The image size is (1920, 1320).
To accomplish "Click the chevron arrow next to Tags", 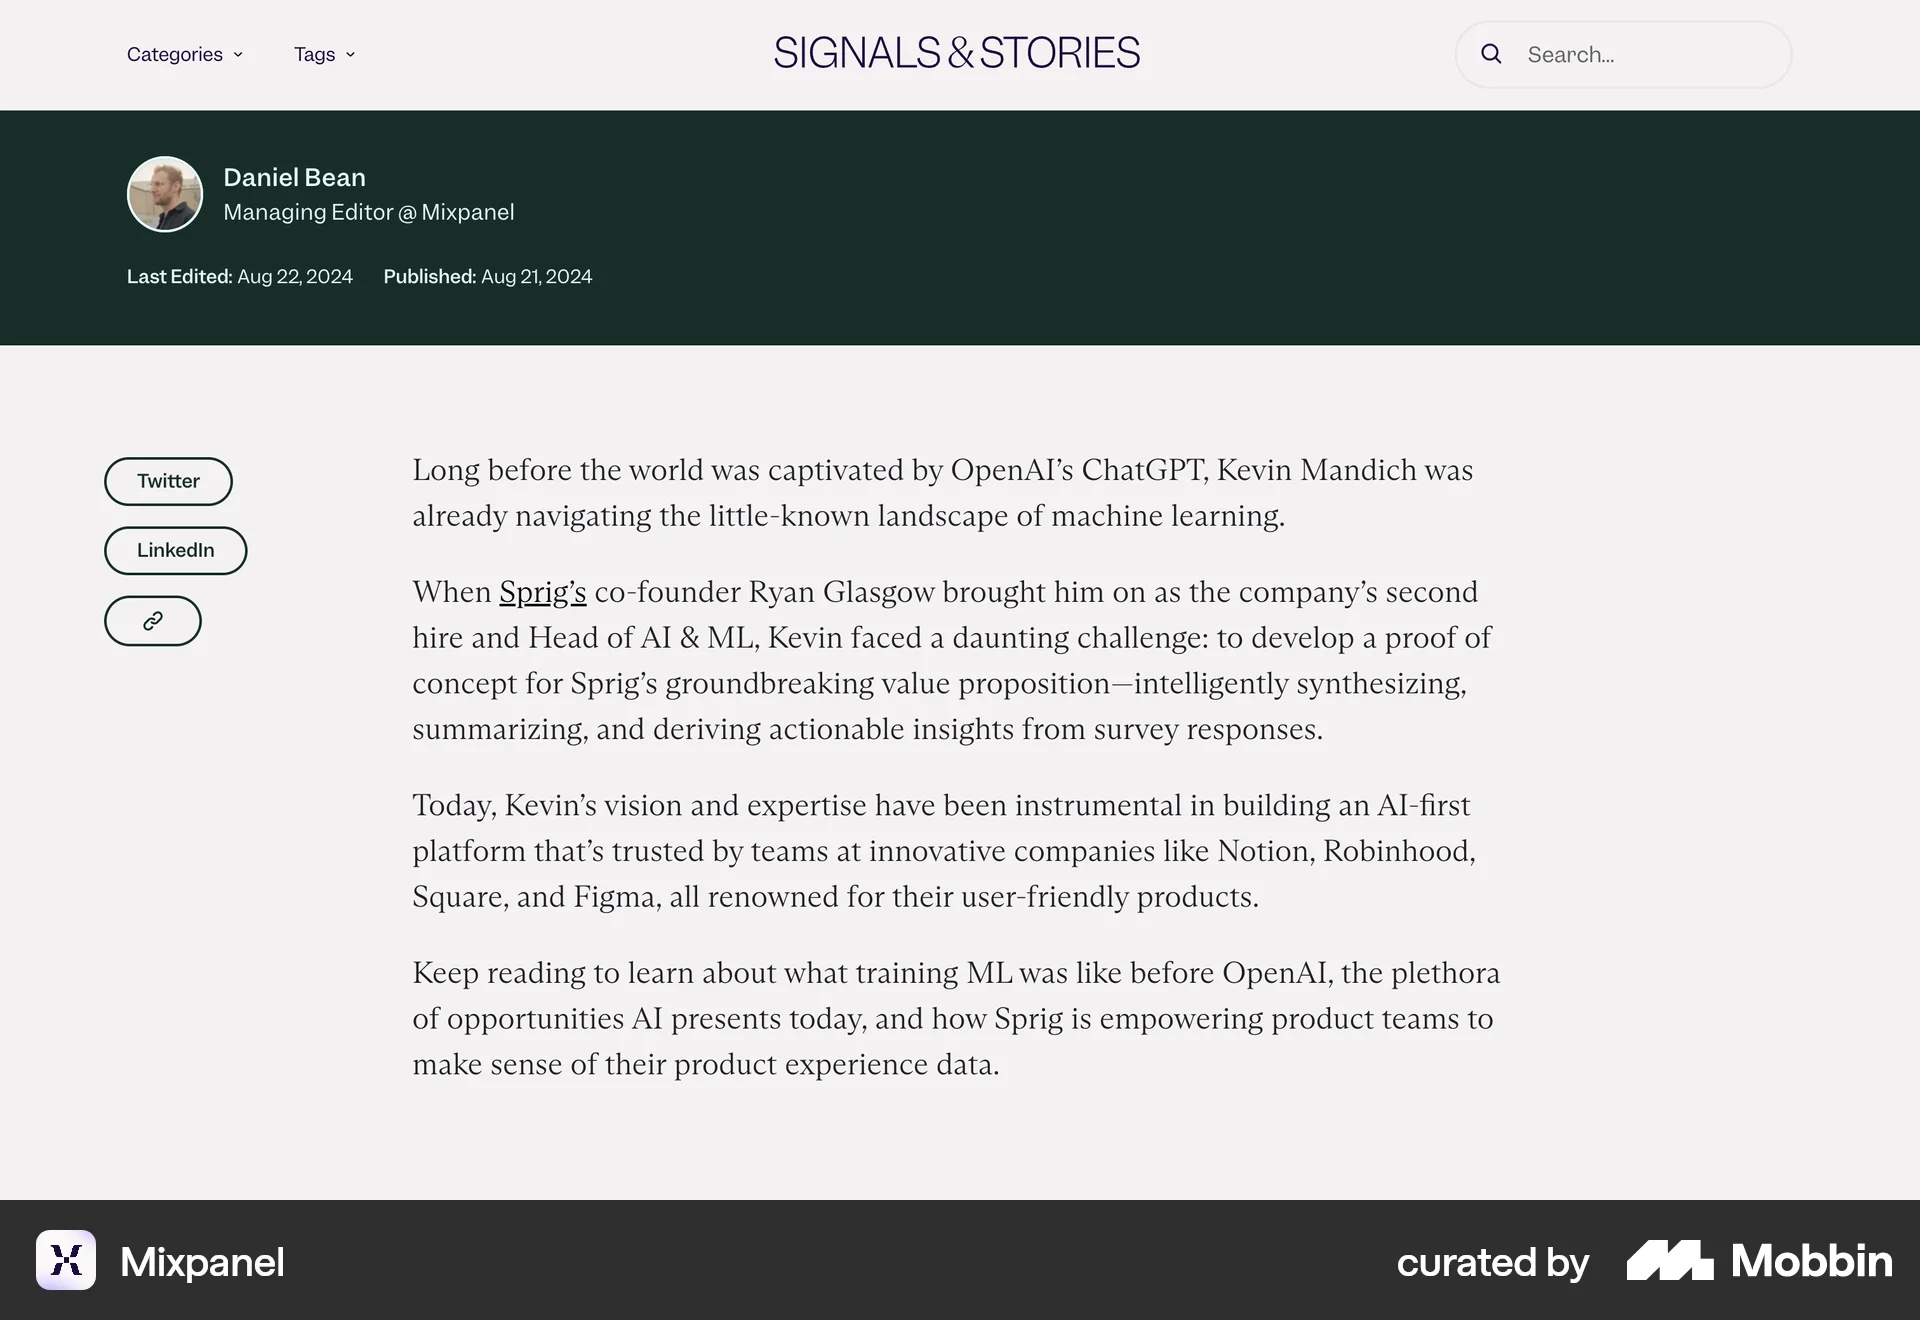I will point(350,55).
